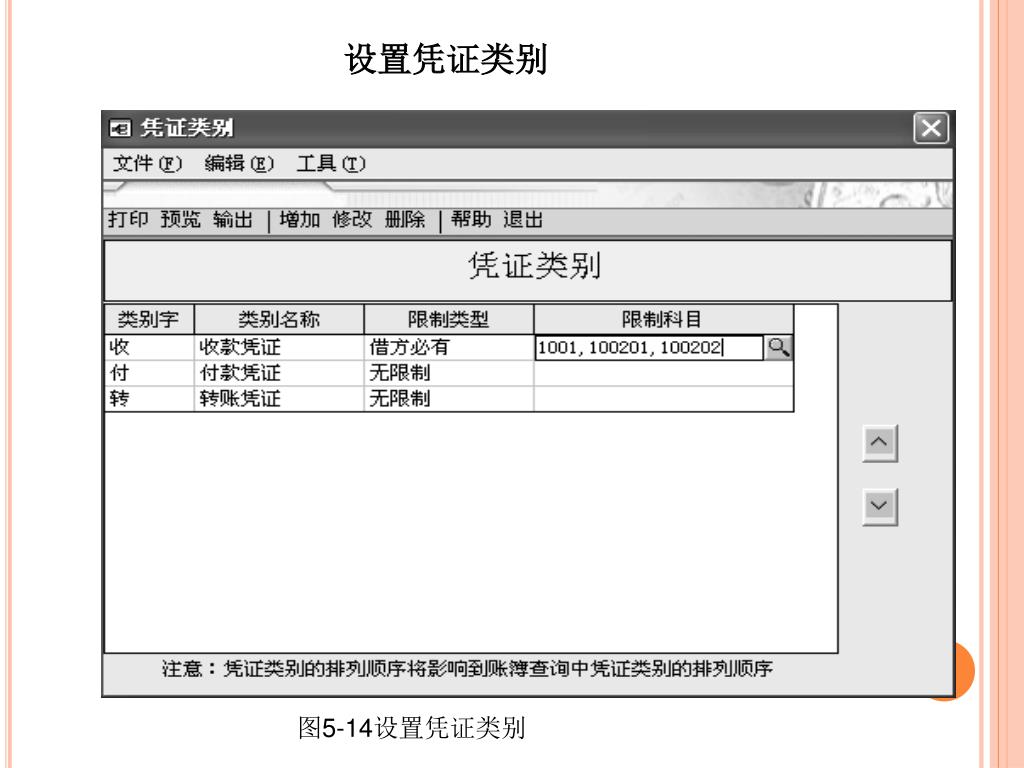The image size is (1024, 768).
Task: Open the 编辑(E) menu
Action: tap(238, 163)
